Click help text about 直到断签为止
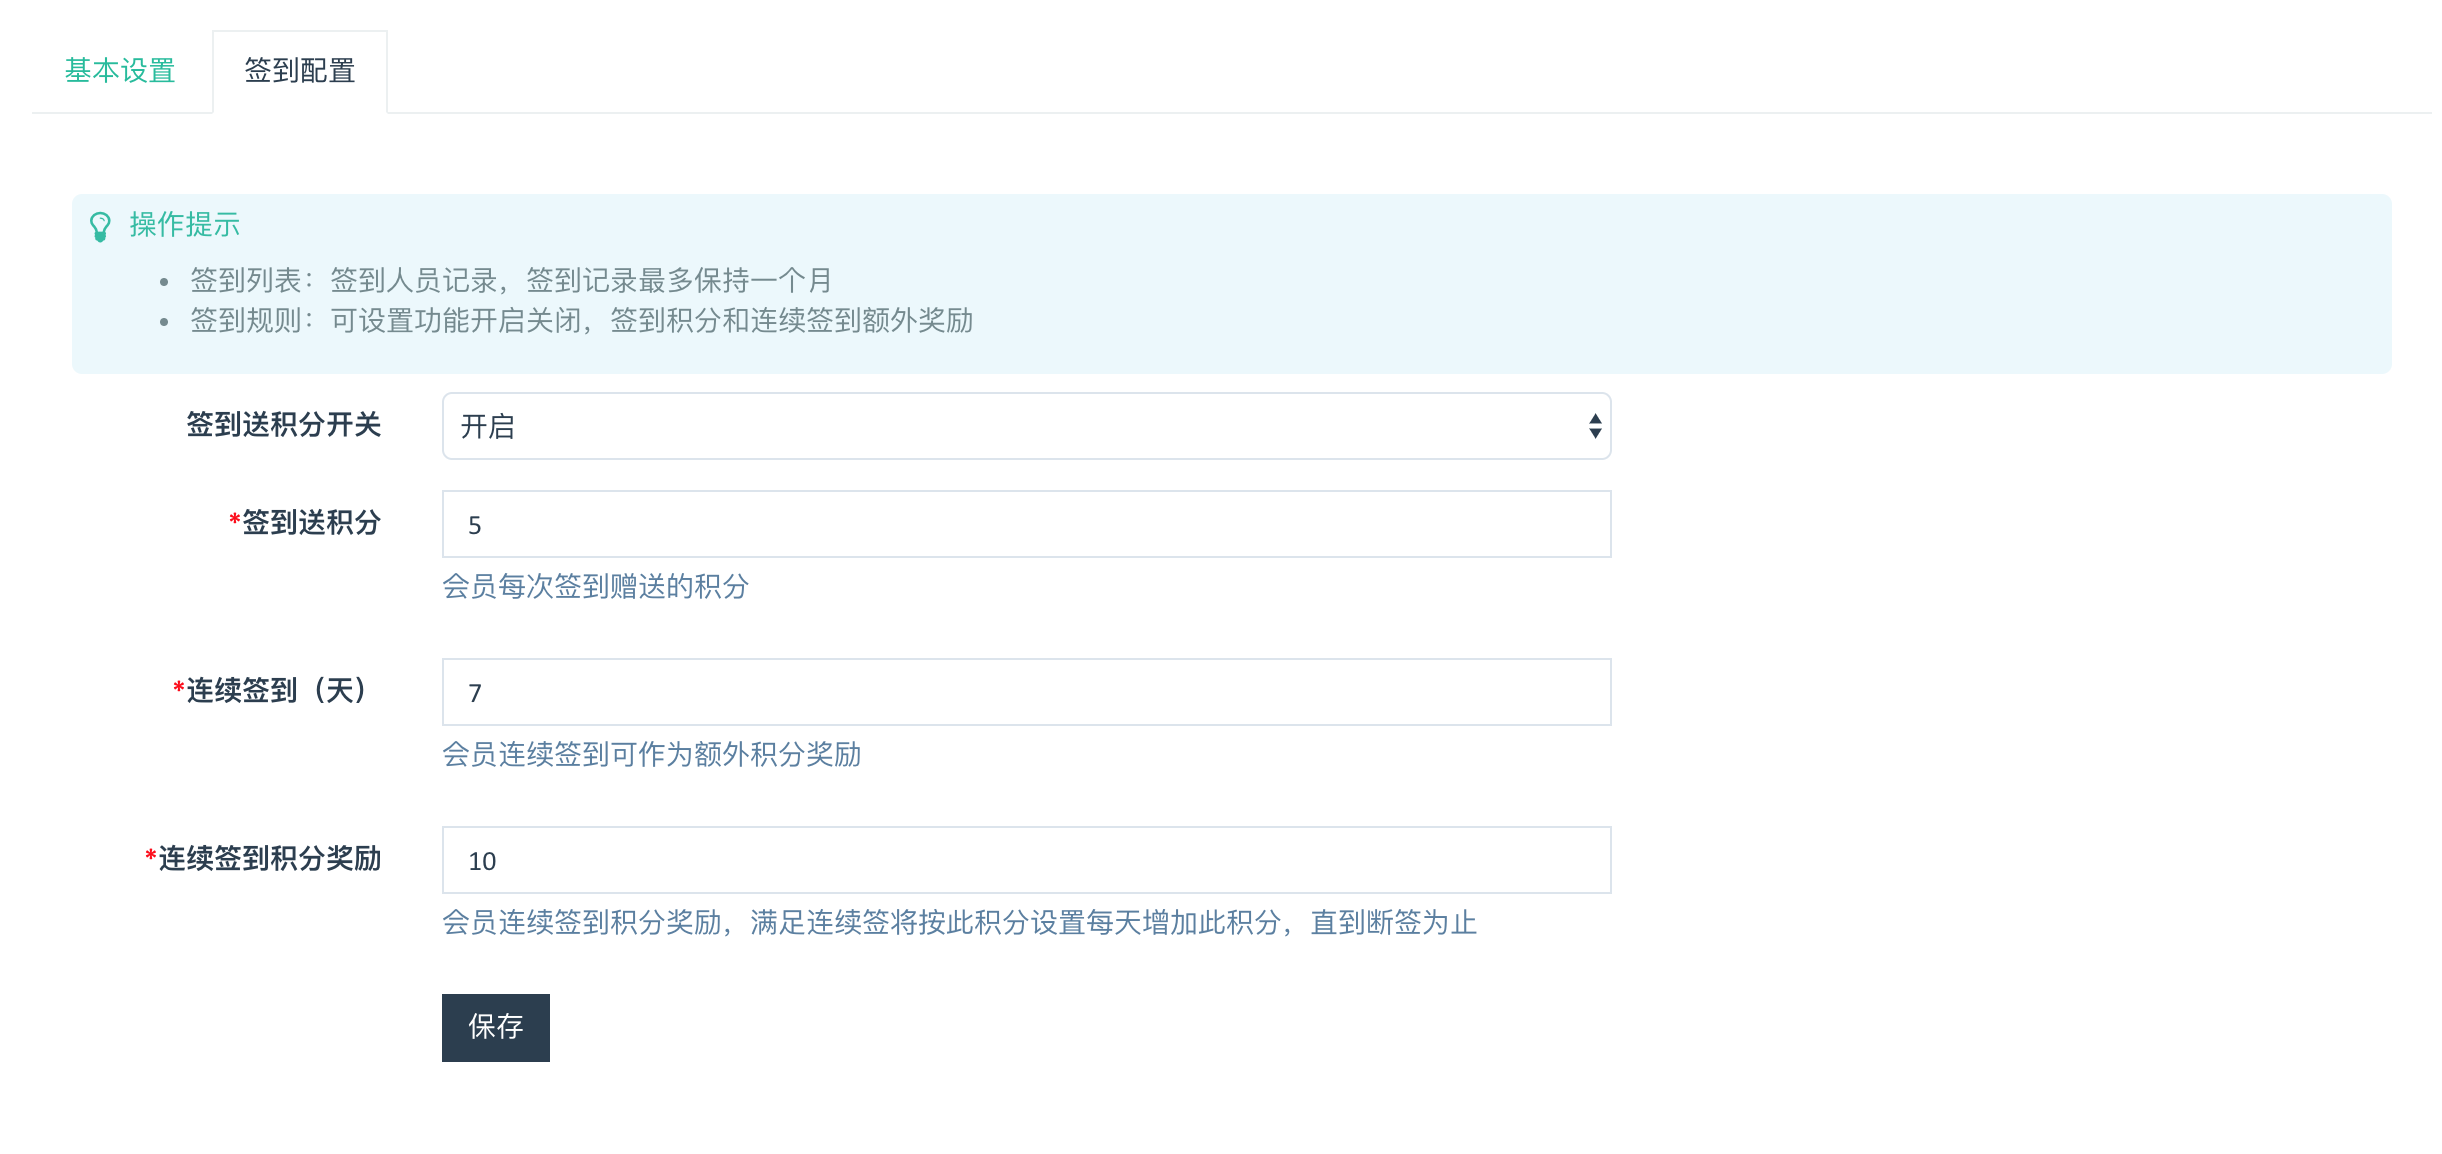The image size is (2442, 1154). [960, 922]
